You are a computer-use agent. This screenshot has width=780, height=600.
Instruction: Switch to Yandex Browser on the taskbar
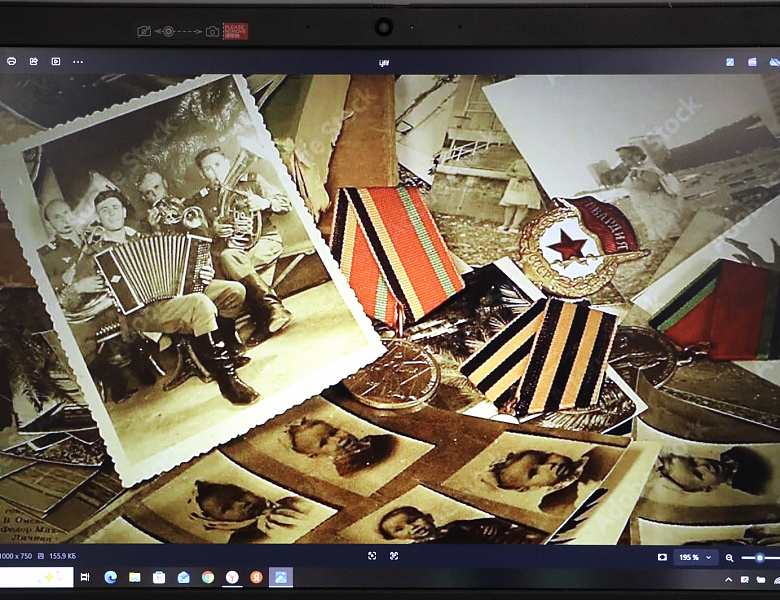232,577
